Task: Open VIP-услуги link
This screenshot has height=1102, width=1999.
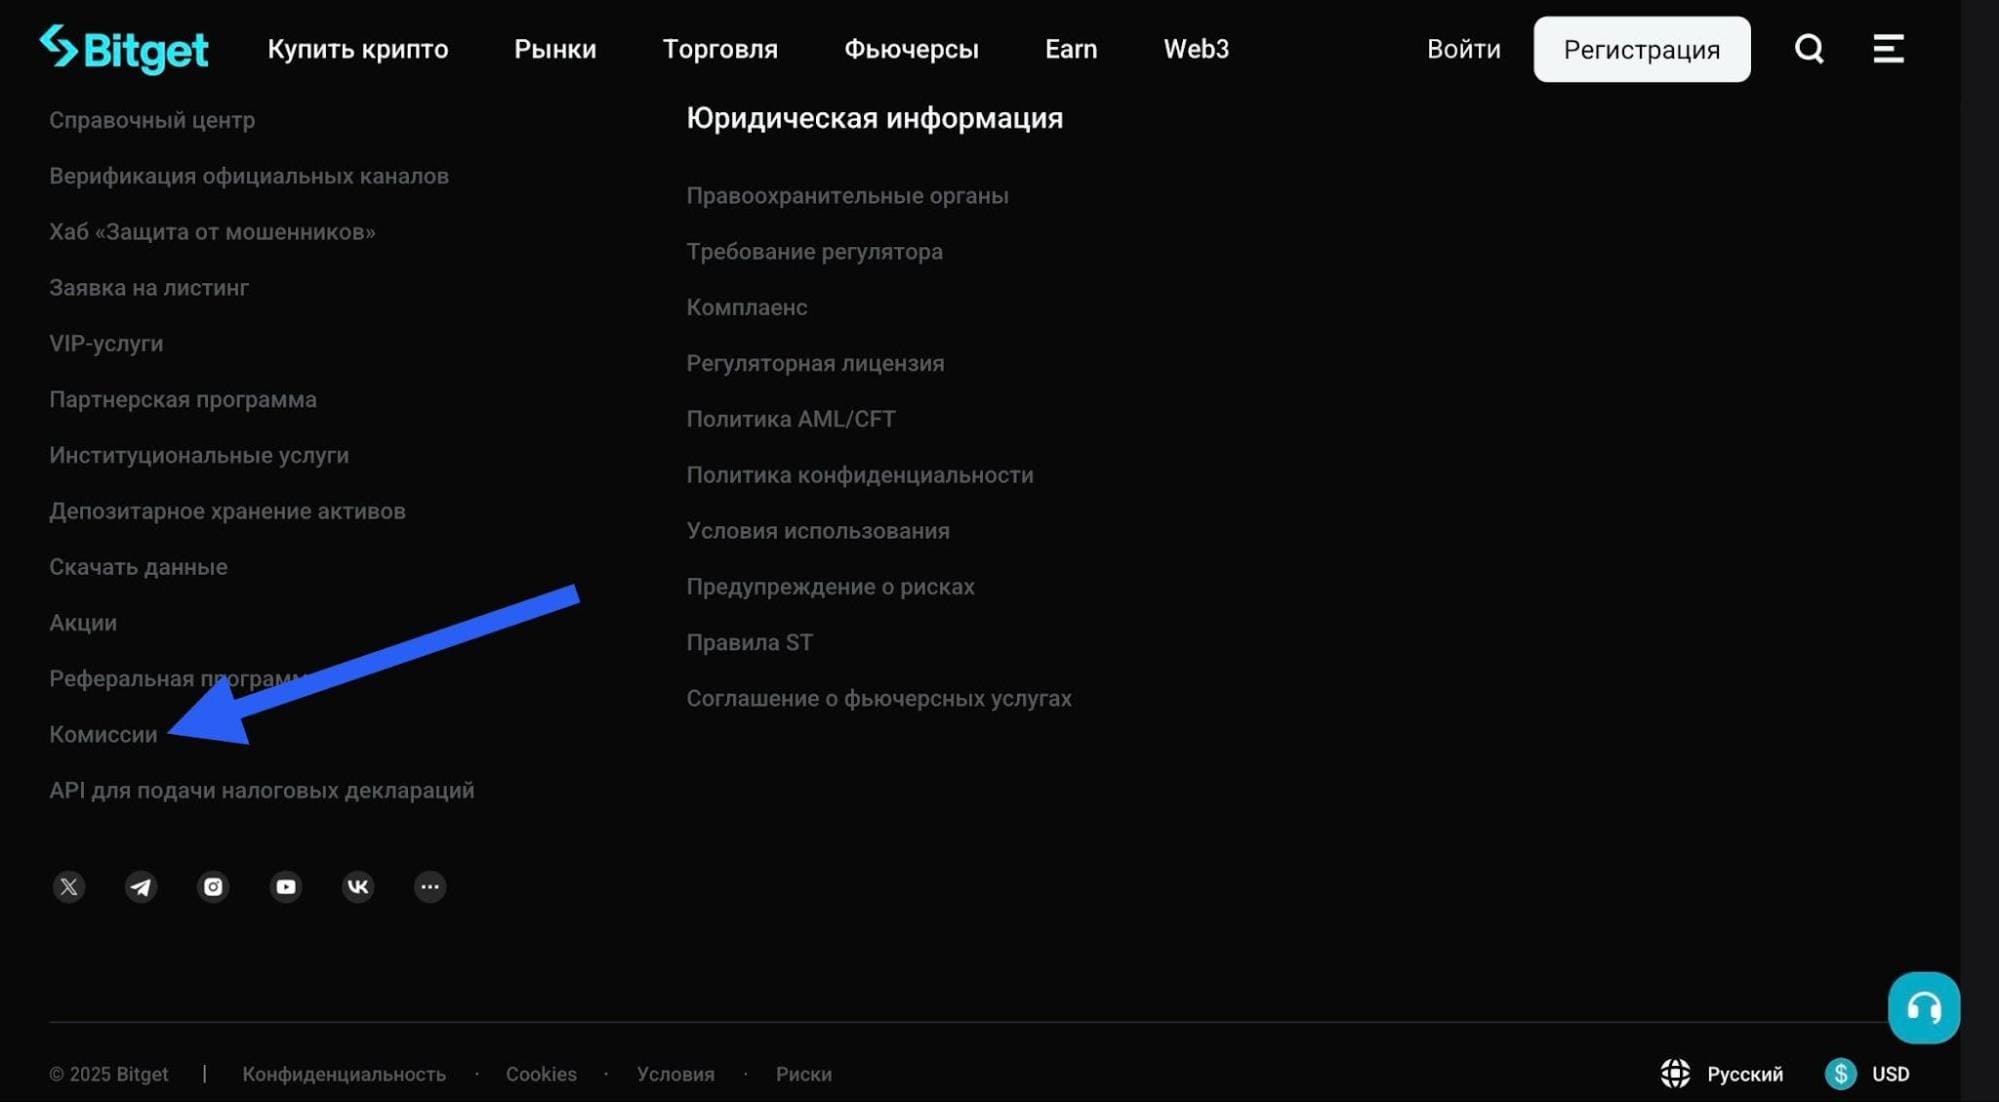Action: click(106, 344)
